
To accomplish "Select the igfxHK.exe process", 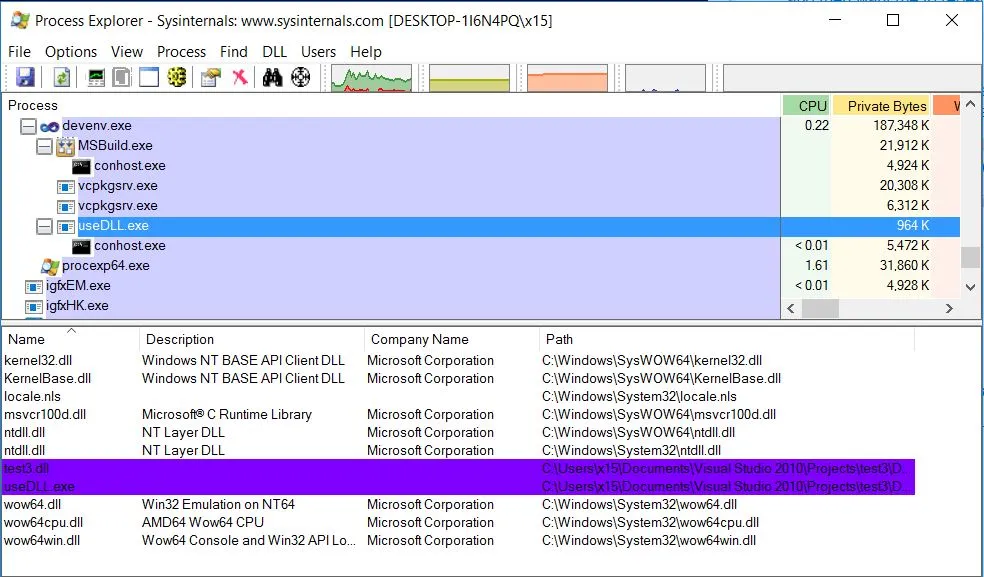I will coord(77,306).
